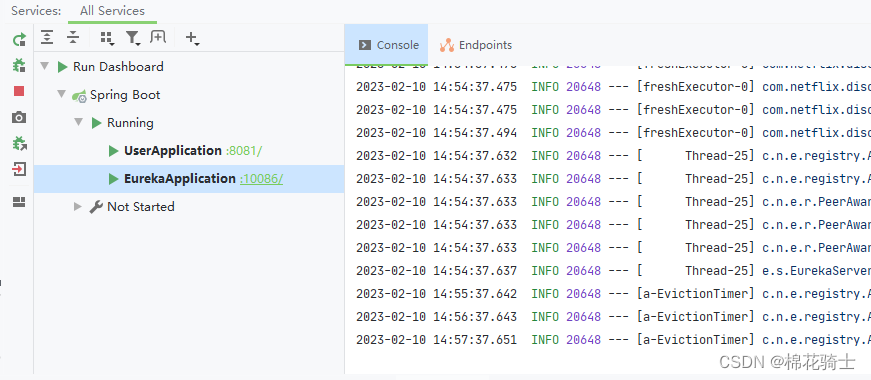Open the Group By dropdown icon

tap(107, 38)
